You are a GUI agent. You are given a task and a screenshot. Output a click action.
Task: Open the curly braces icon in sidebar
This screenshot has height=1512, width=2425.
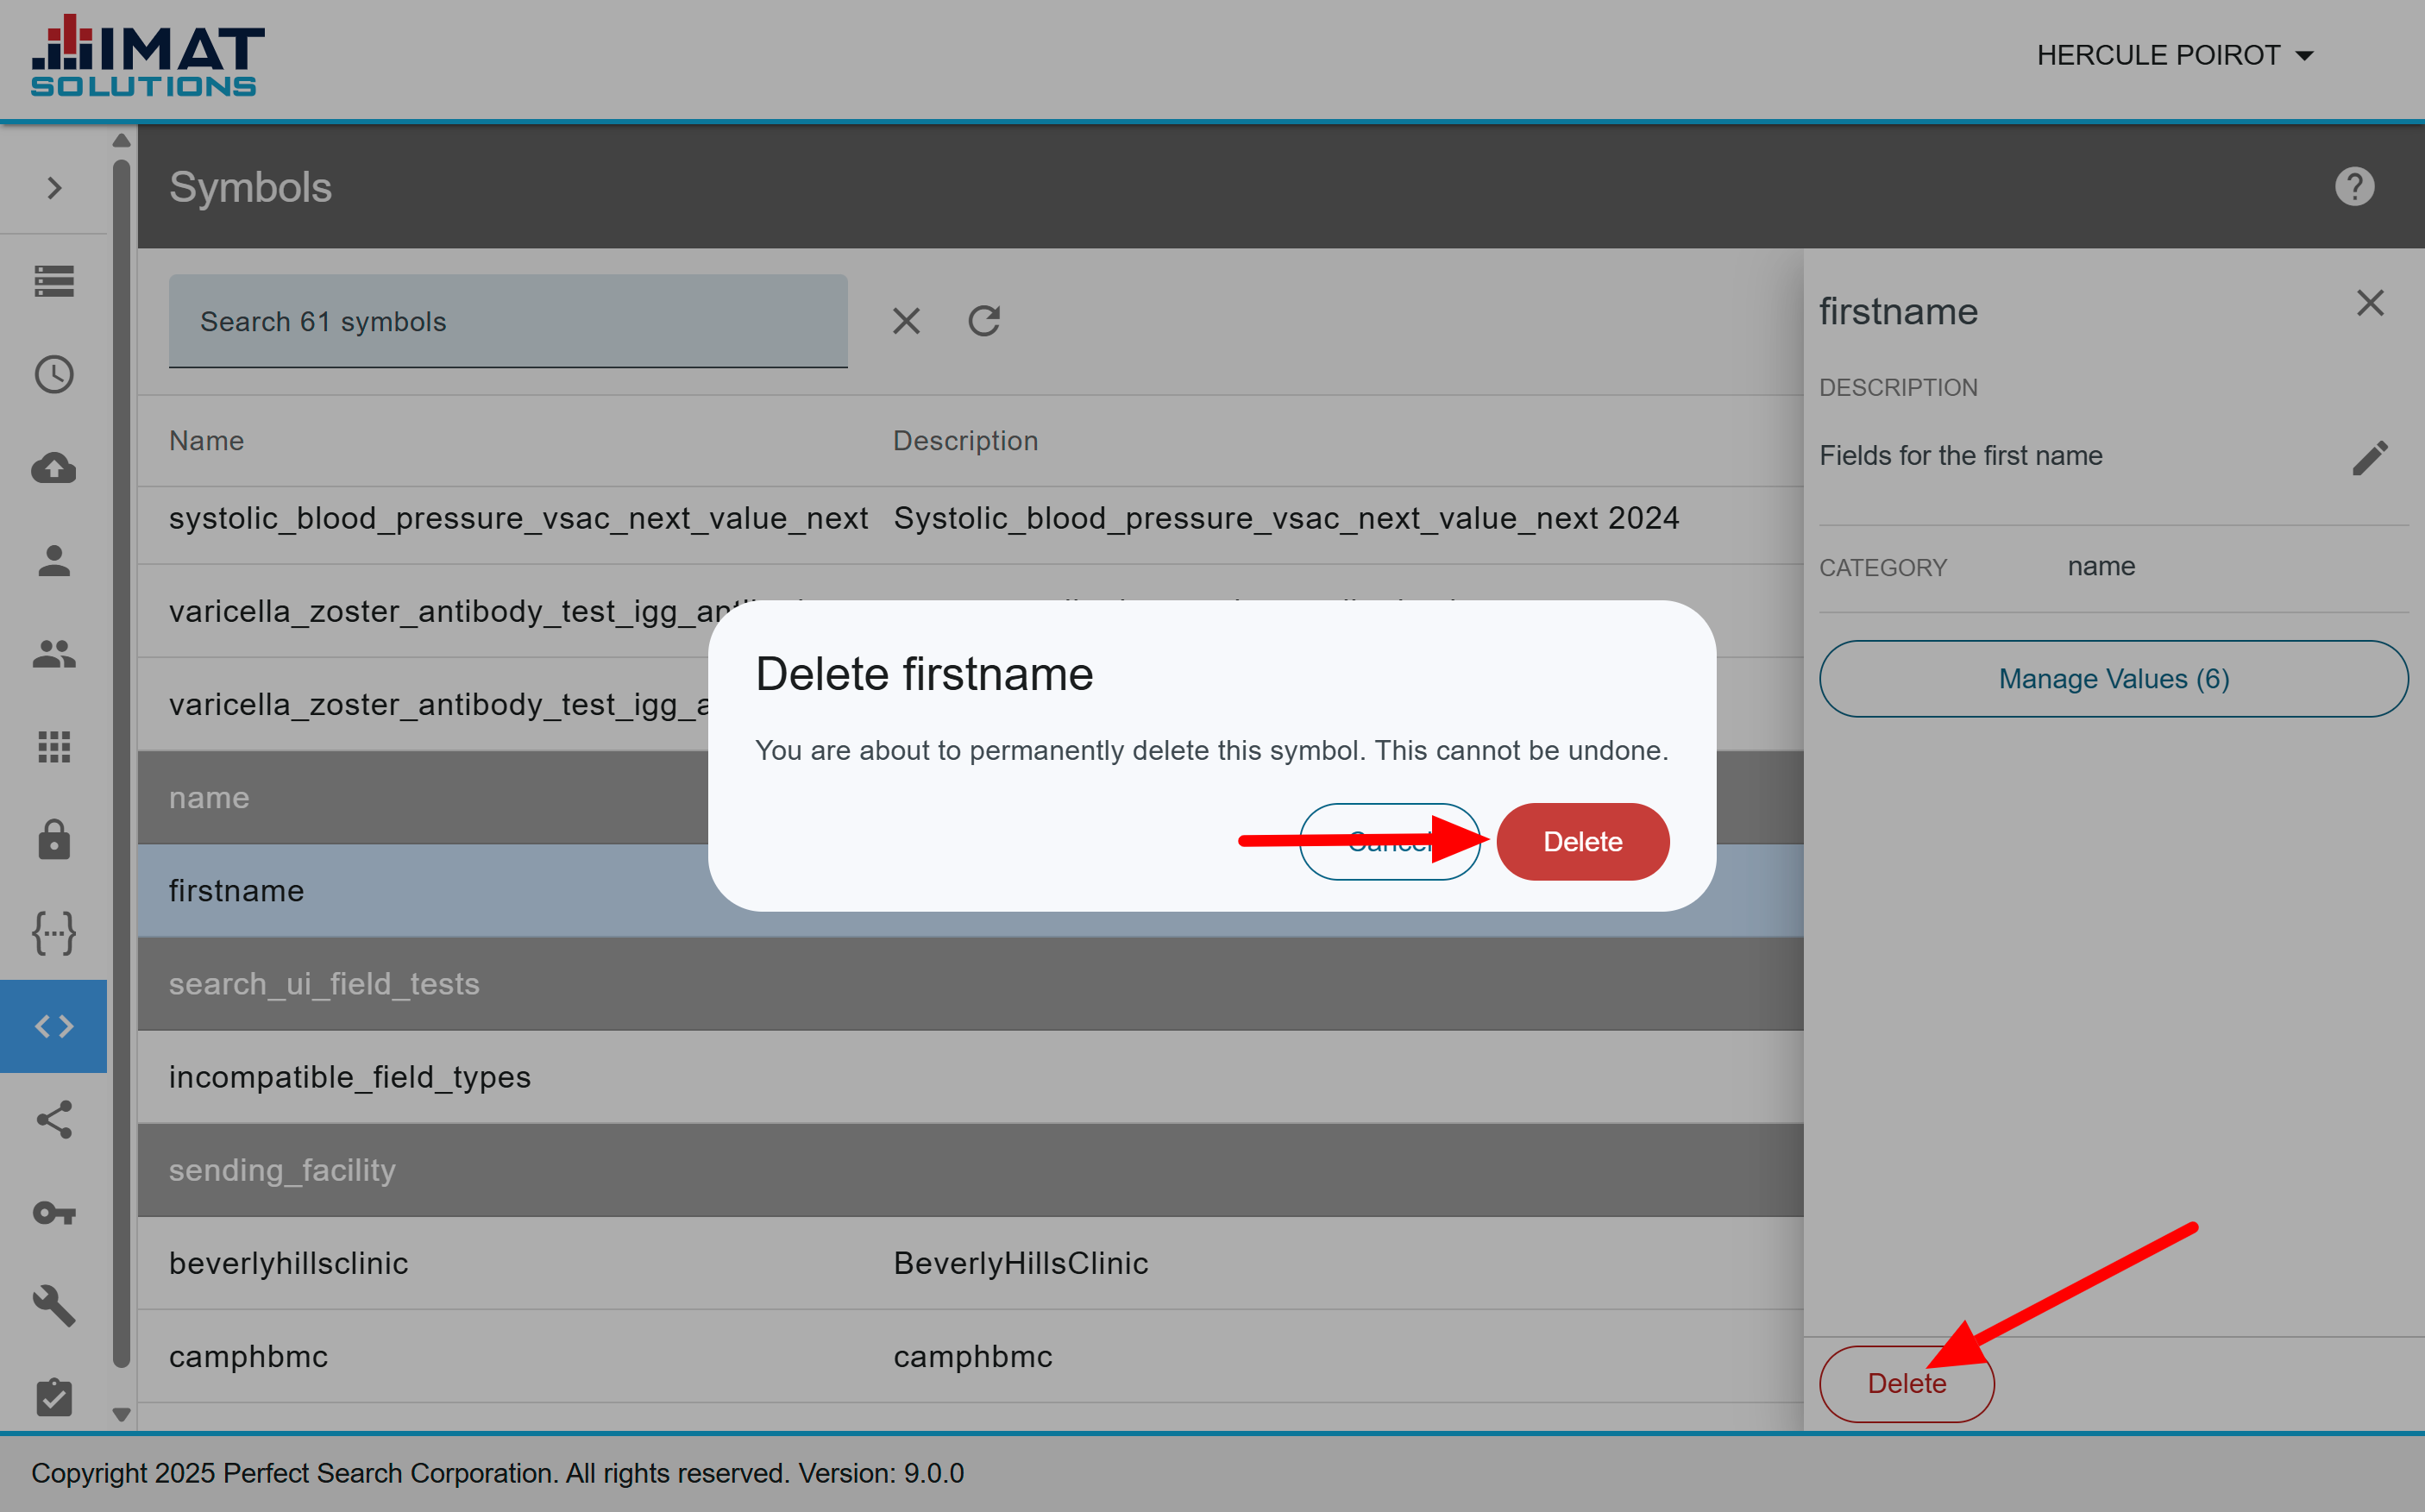point(54,933)
